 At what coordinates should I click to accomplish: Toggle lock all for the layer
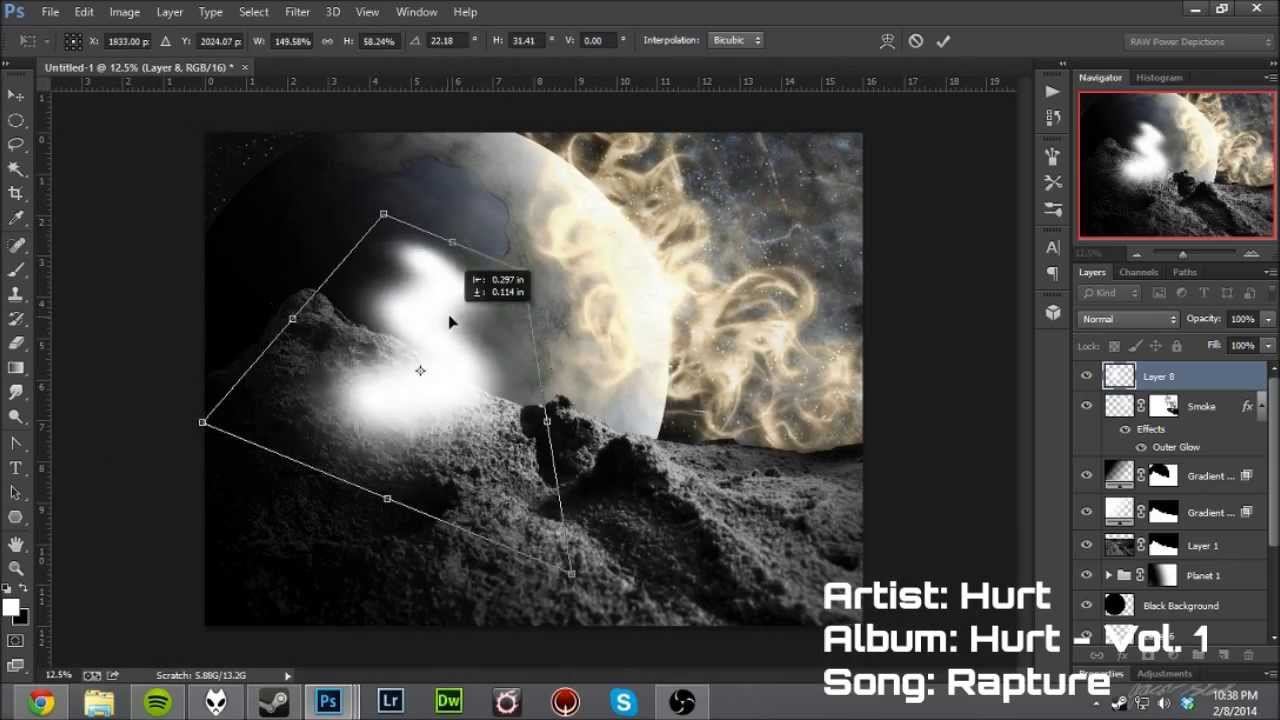1176,346
